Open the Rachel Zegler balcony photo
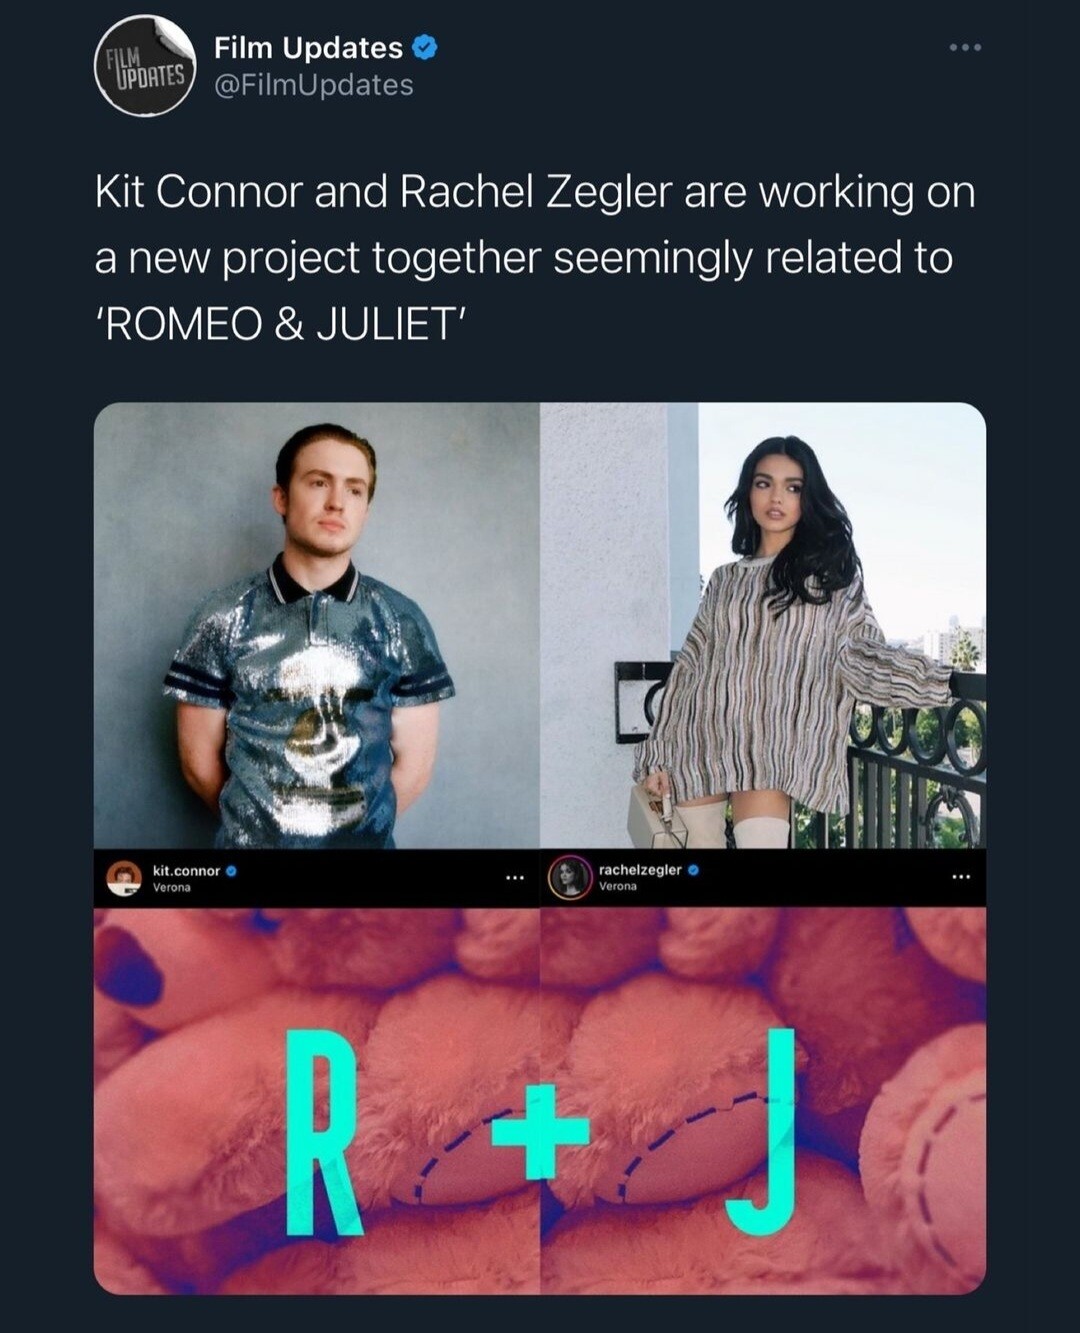 tap(763, 625)
